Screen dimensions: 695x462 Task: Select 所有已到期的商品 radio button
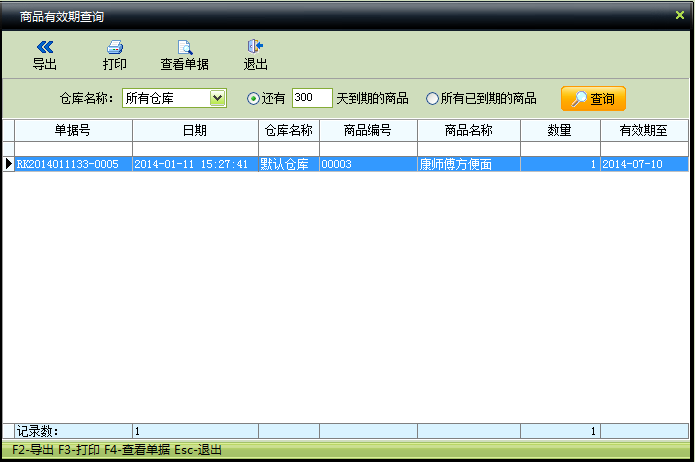click(432, 98)
